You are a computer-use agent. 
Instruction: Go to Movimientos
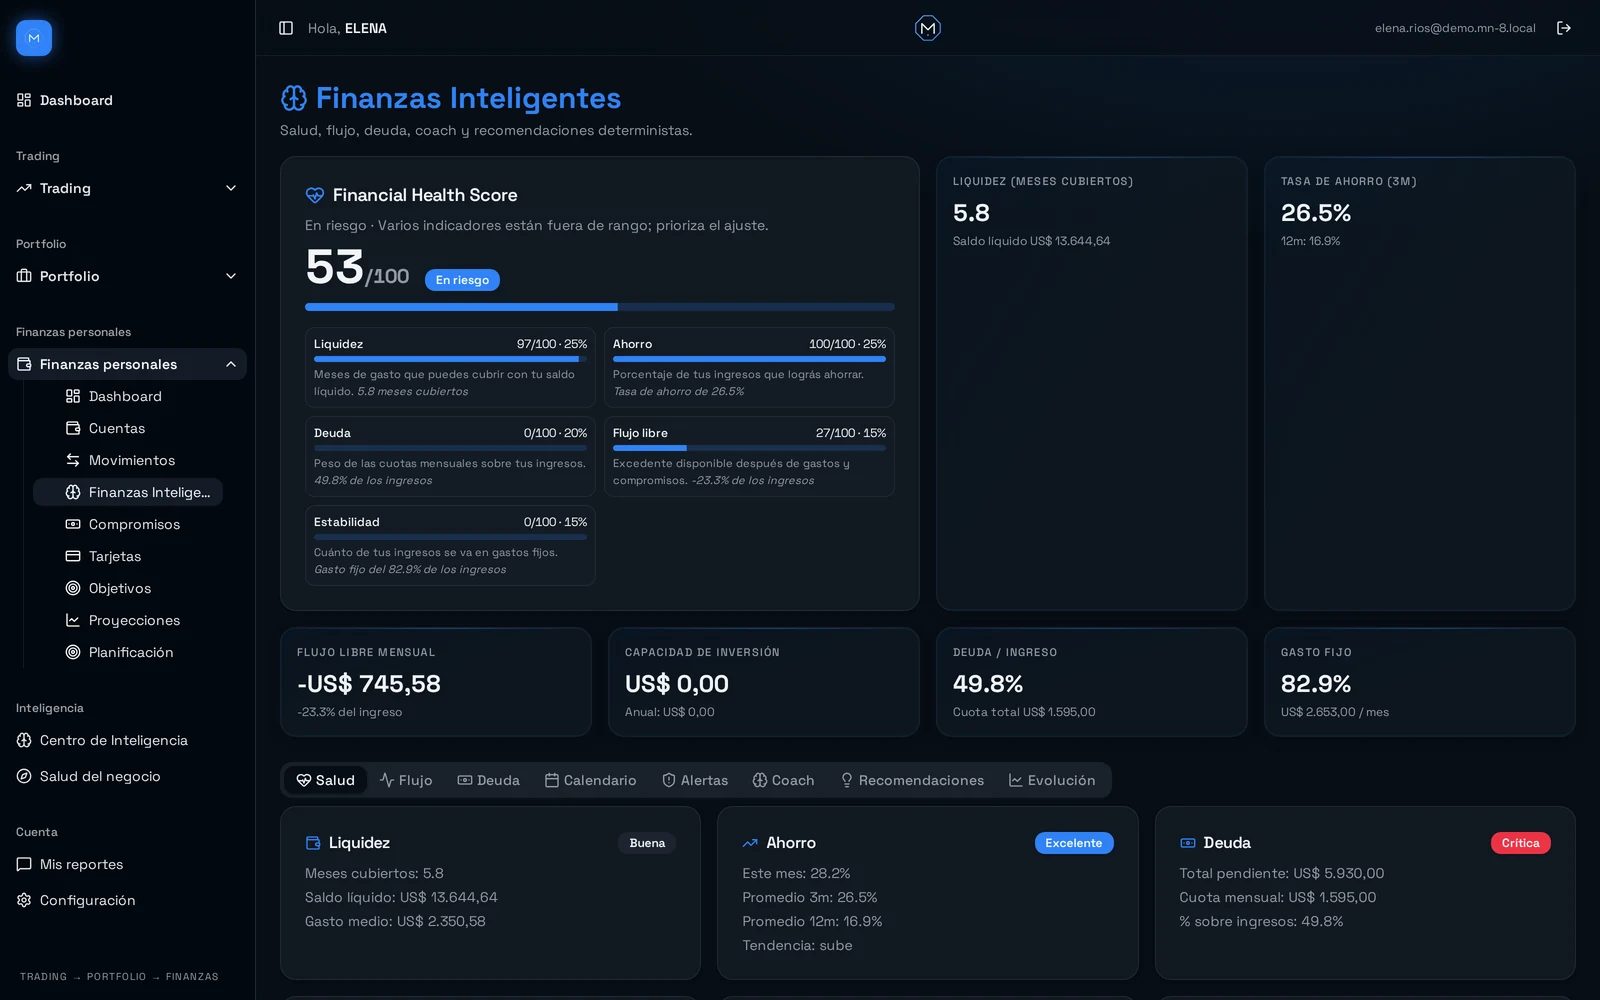click(128, 460)
